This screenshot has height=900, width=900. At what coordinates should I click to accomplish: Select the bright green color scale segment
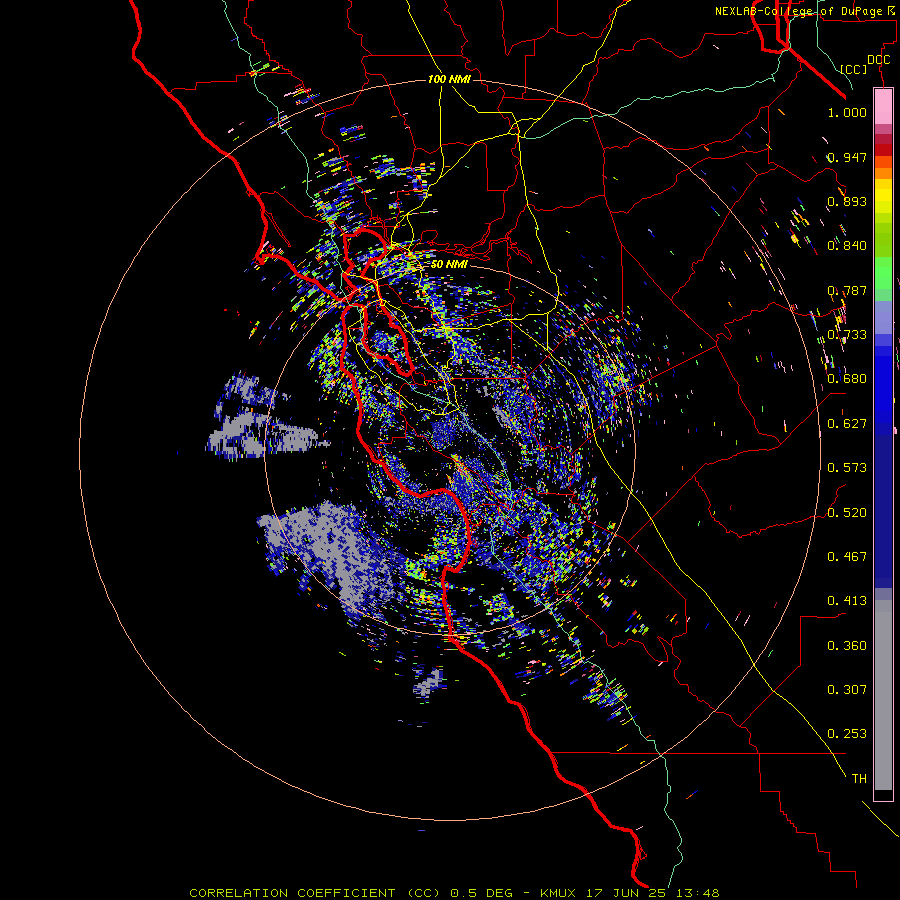883,273
